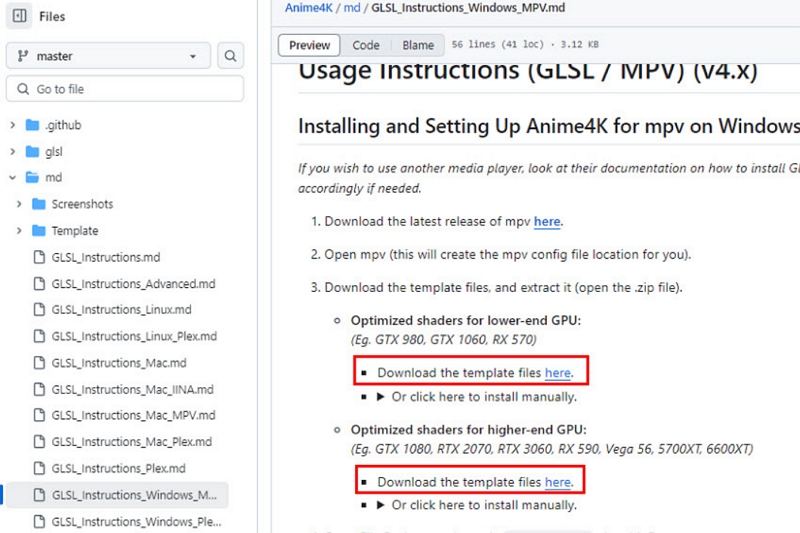Click file icon of GLSL_Instructions.md
This screenshot has width=800, height=533.
(x=39, y=257)
